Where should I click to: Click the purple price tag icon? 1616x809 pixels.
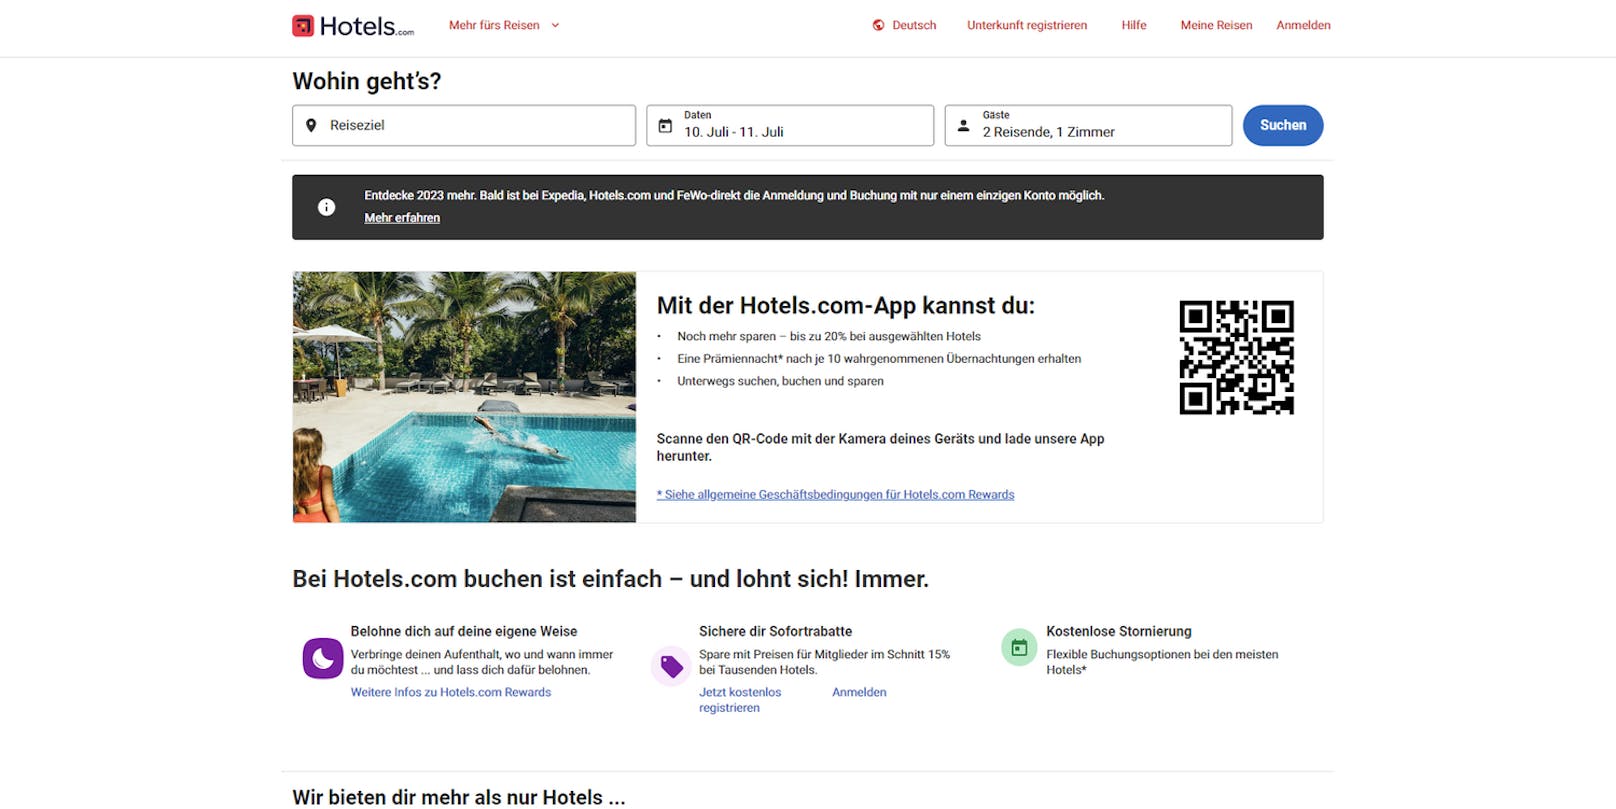[x=672, y=666]
